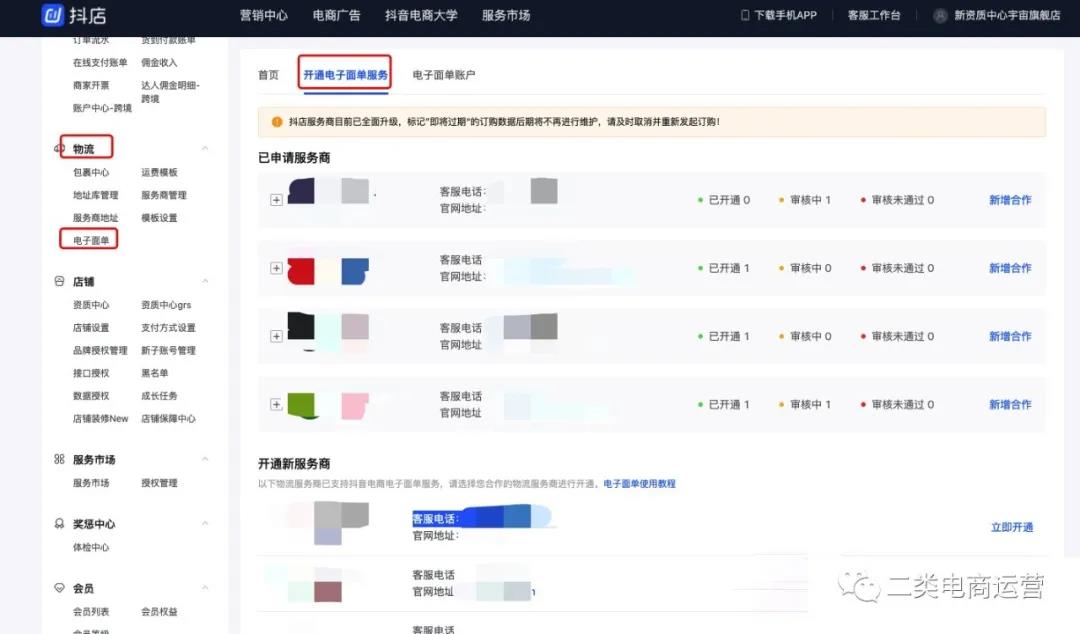Click the user avatar icon in header
1080x634 pixels.
click(x=940, y=16)
